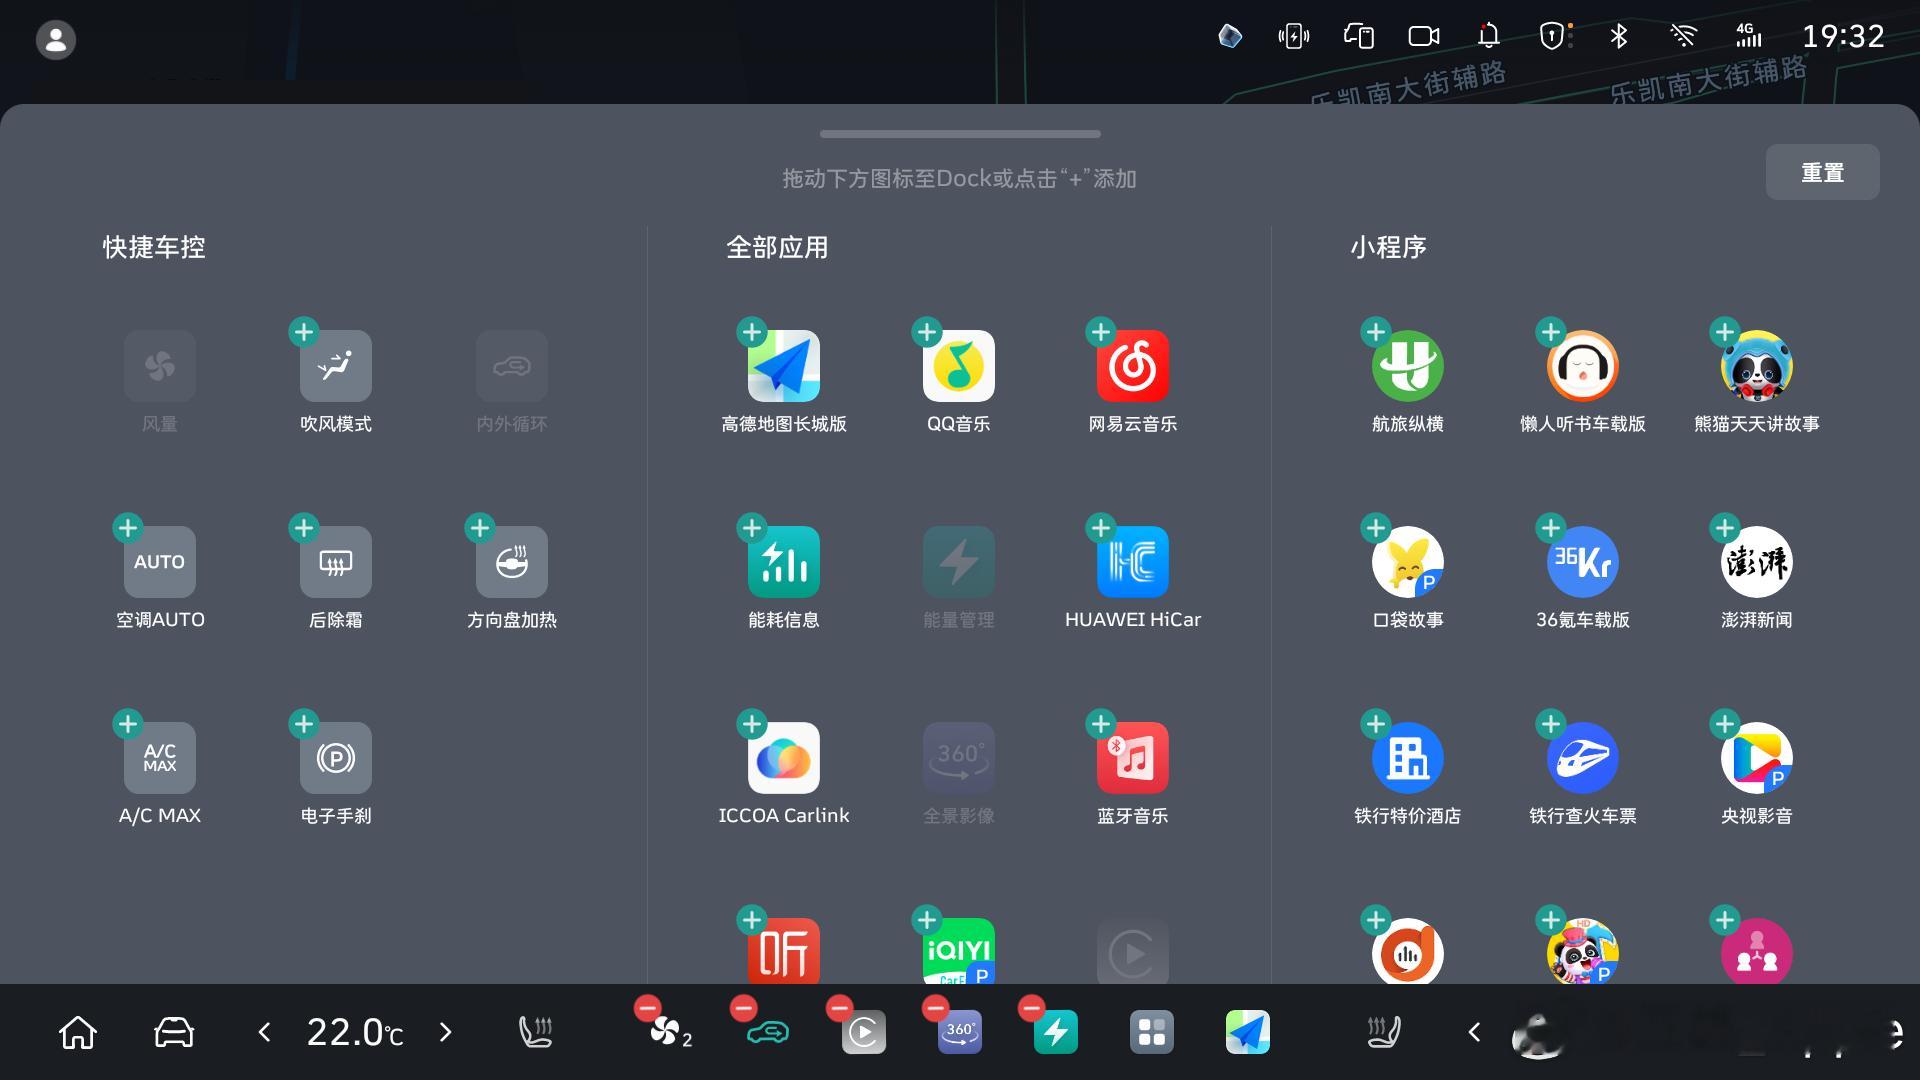Select the HUAWEI HiCar icon
The image size is (1920, 1080).
pos(1132,562)
